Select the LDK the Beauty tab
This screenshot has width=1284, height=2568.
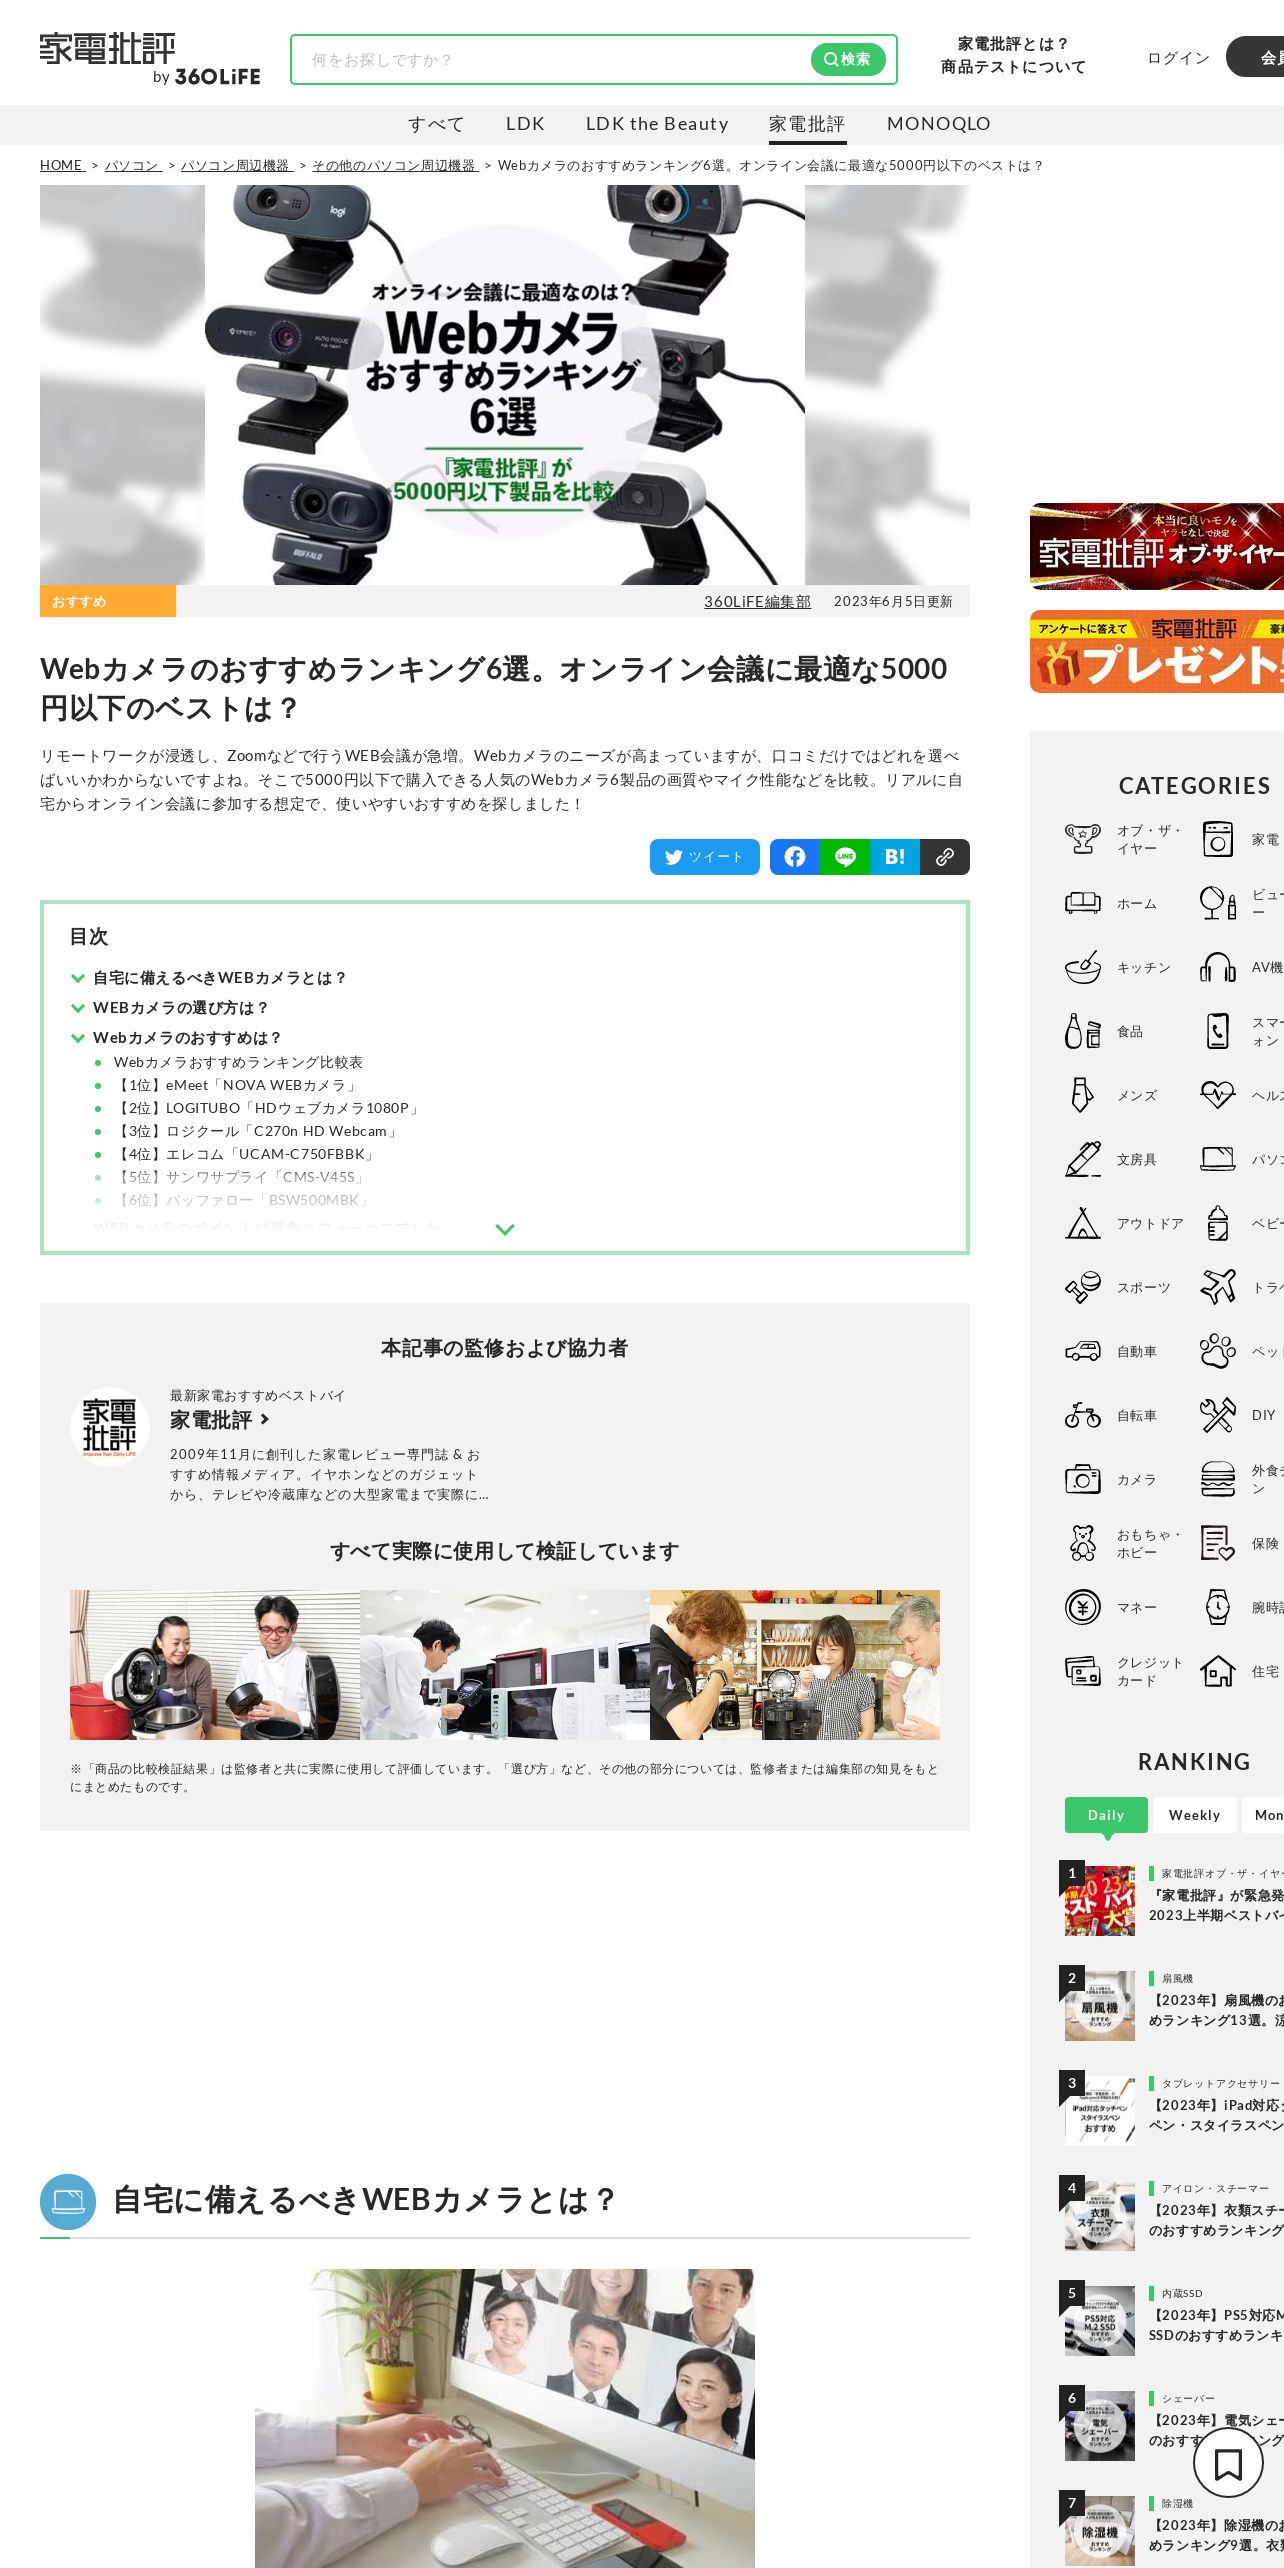[x=657, y=124]
